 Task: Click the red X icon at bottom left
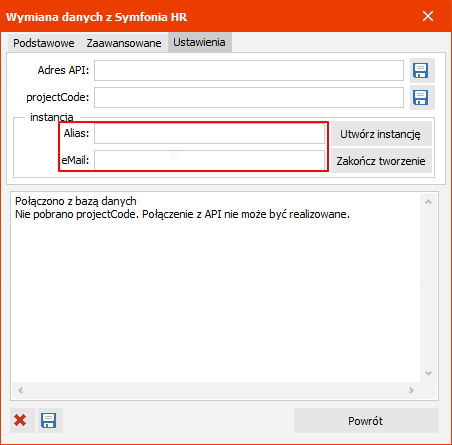(22, 420)
